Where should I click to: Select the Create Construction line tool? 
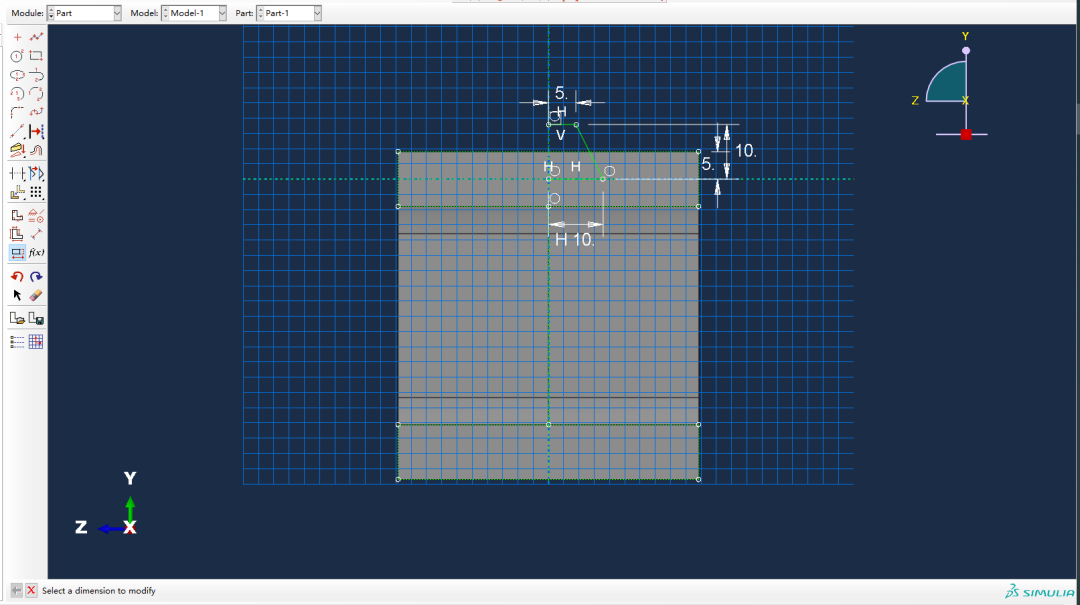pos(17,131)
